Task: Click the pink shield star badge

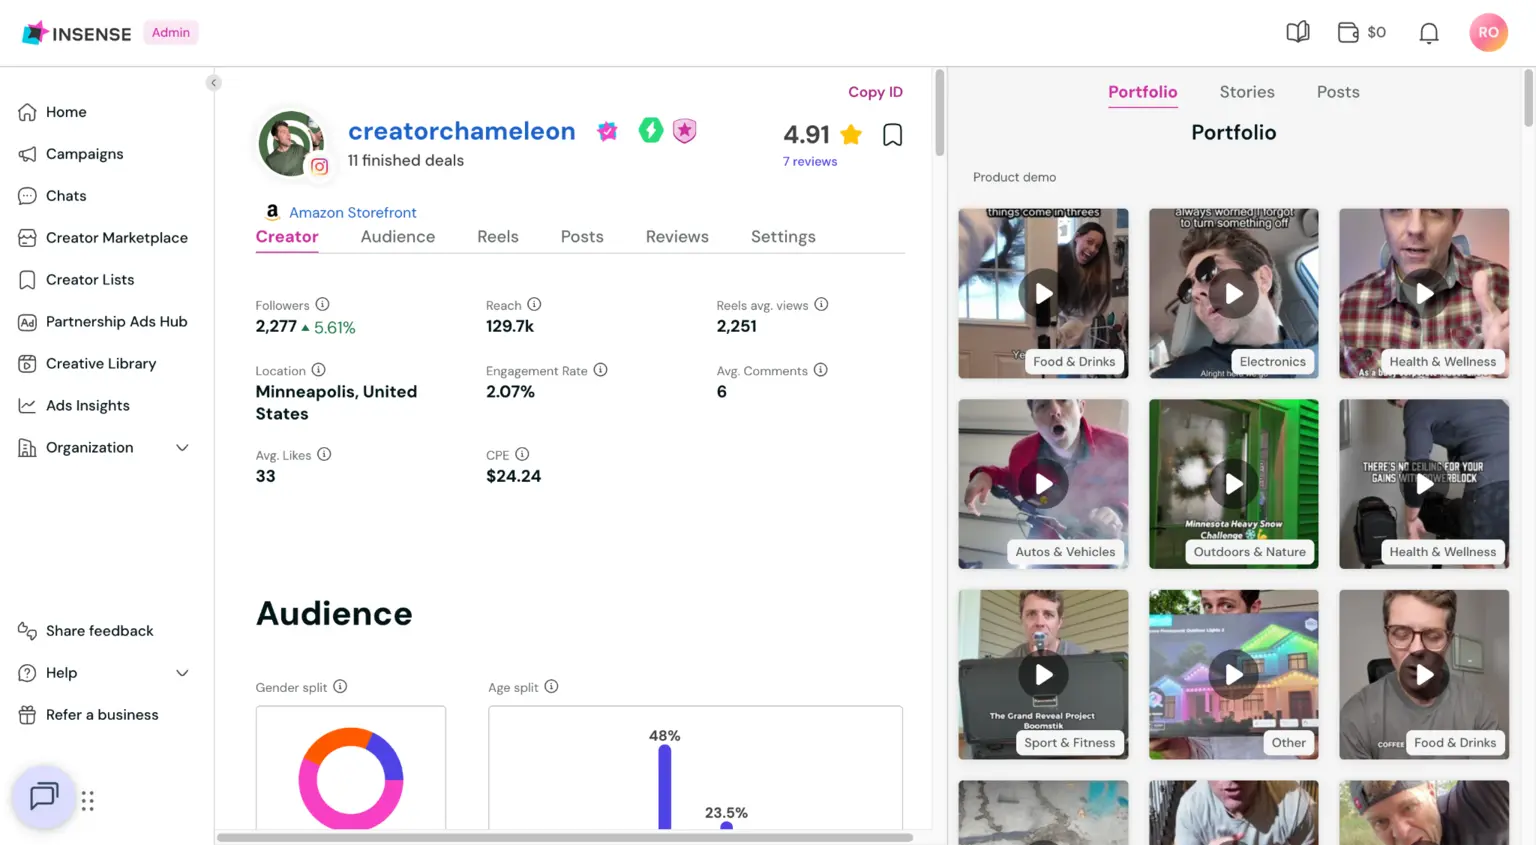Action: [x=684, y=131]
